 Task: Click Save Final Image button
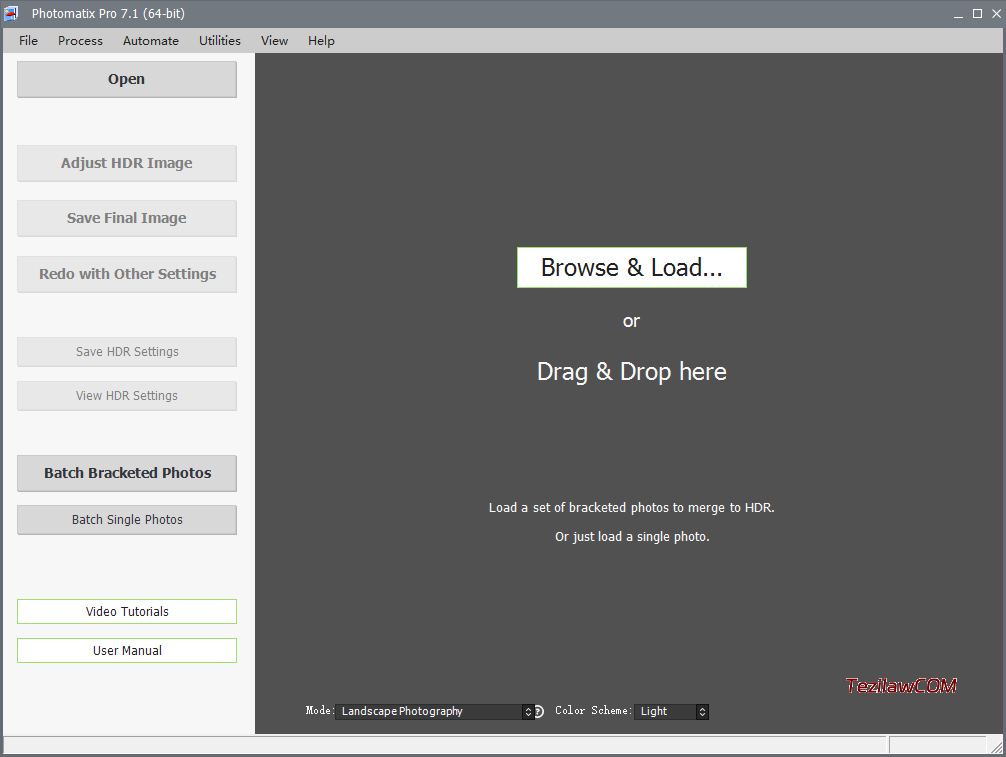[126, 218]
